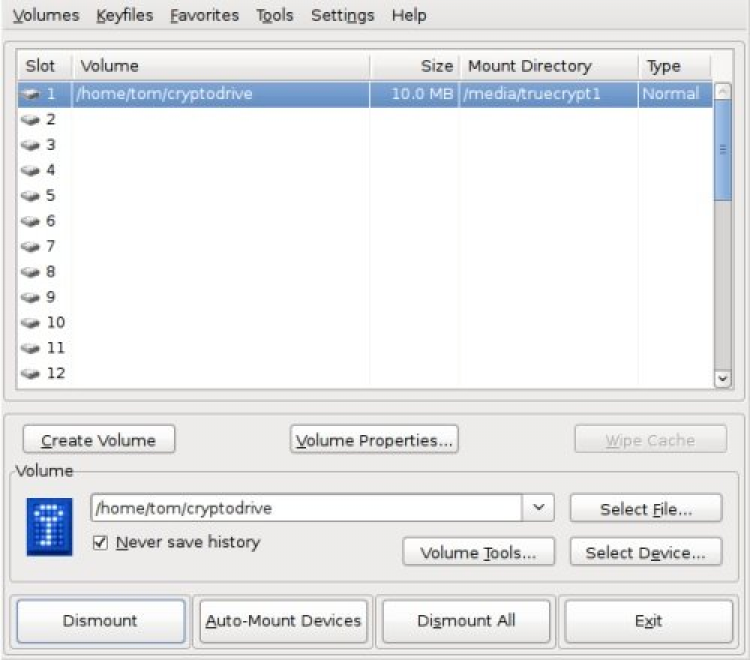Exit the application via Exit button
The height and width of the screenshot is (660, 750).
point(649,621)
